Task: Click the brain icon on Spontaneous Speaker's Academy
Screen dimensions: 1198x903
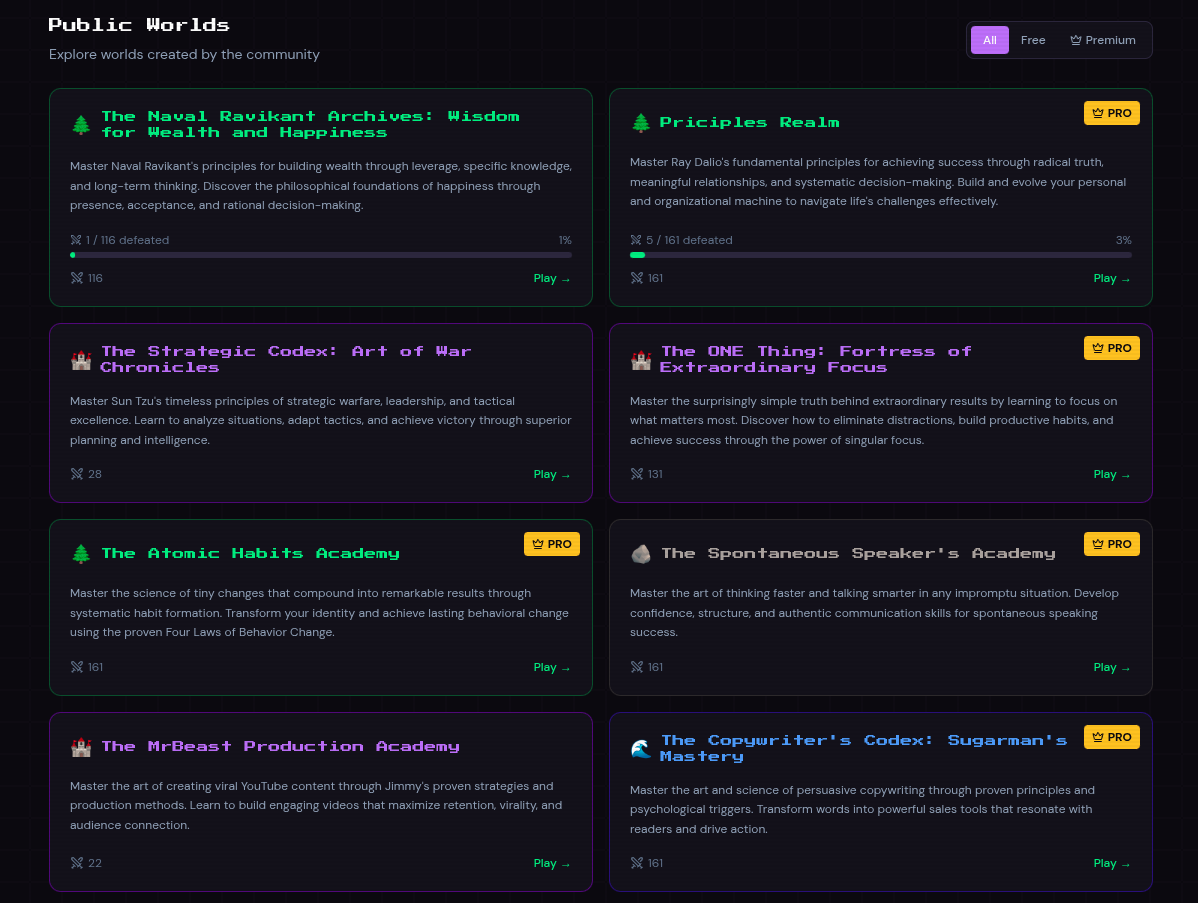Action: pos(641,553)
